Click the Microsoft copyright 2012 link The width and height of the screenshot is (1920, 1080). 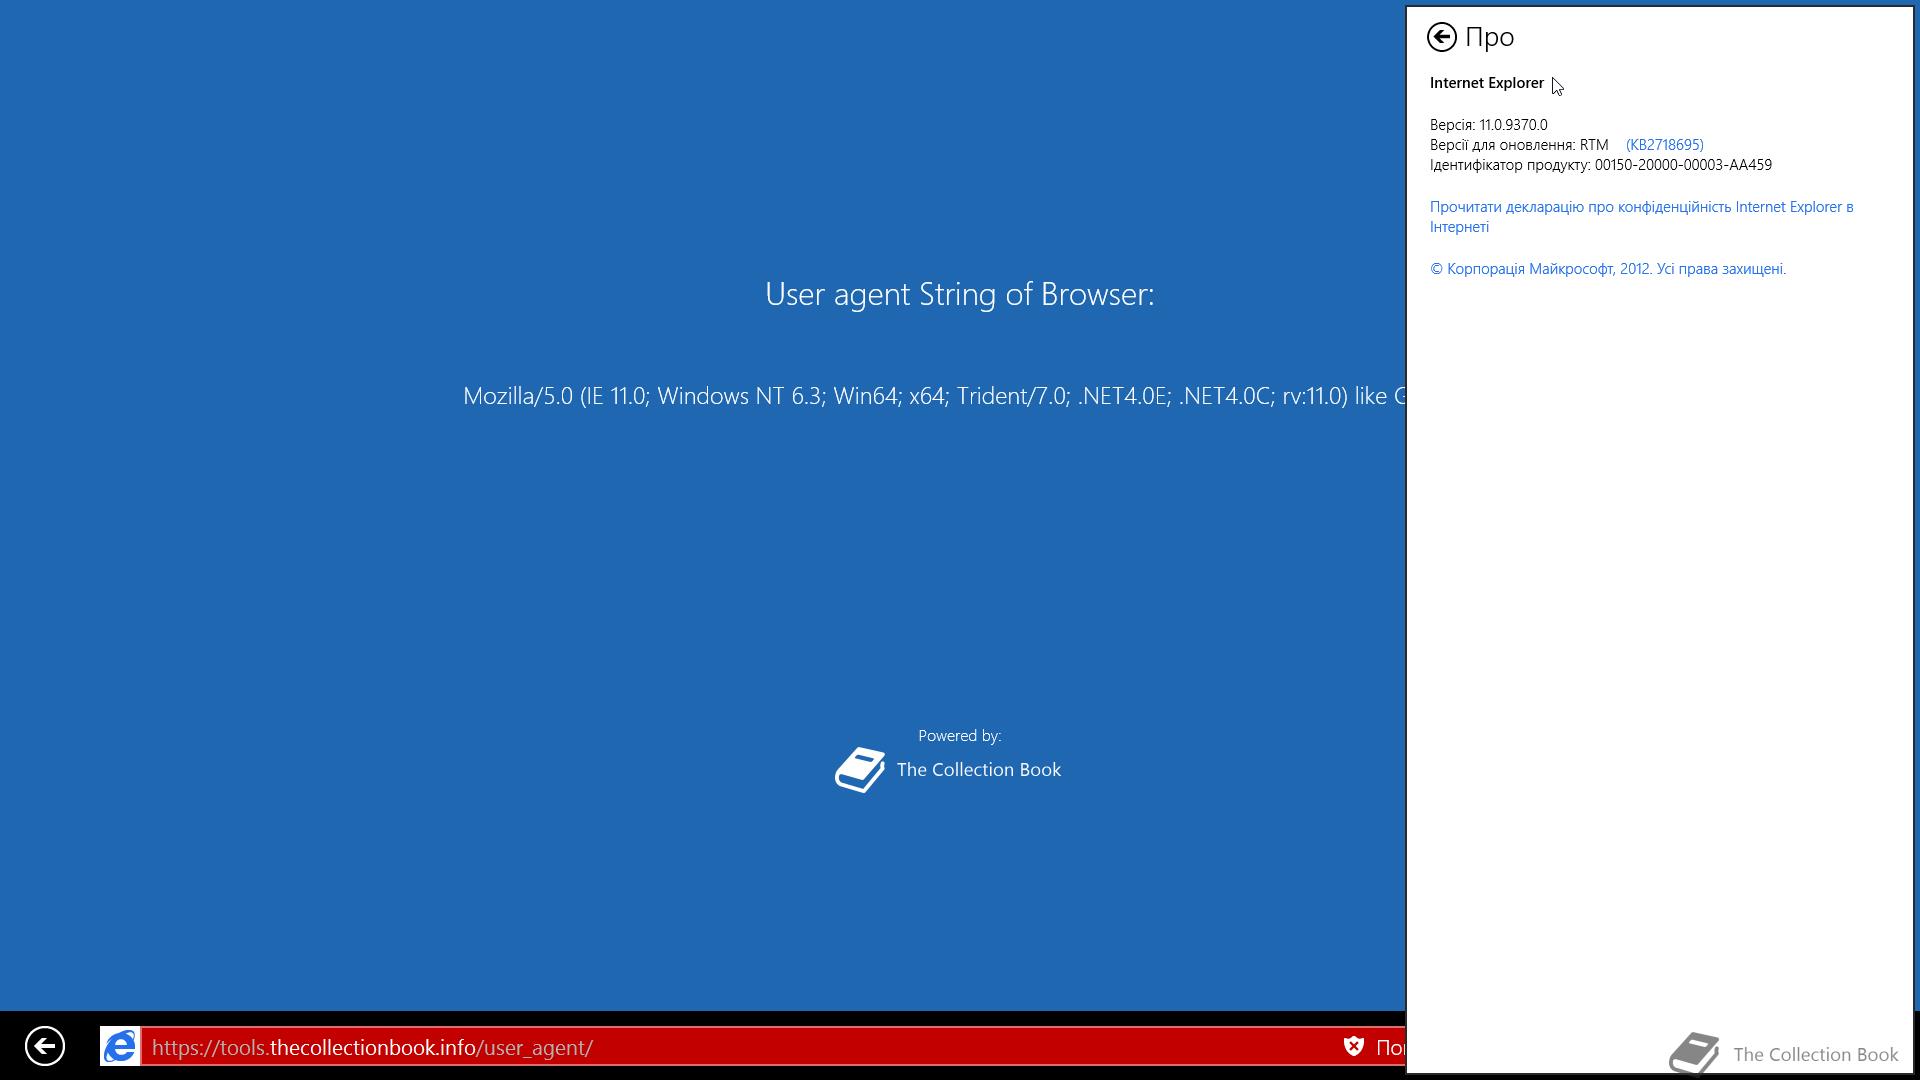pos(1607,269)
